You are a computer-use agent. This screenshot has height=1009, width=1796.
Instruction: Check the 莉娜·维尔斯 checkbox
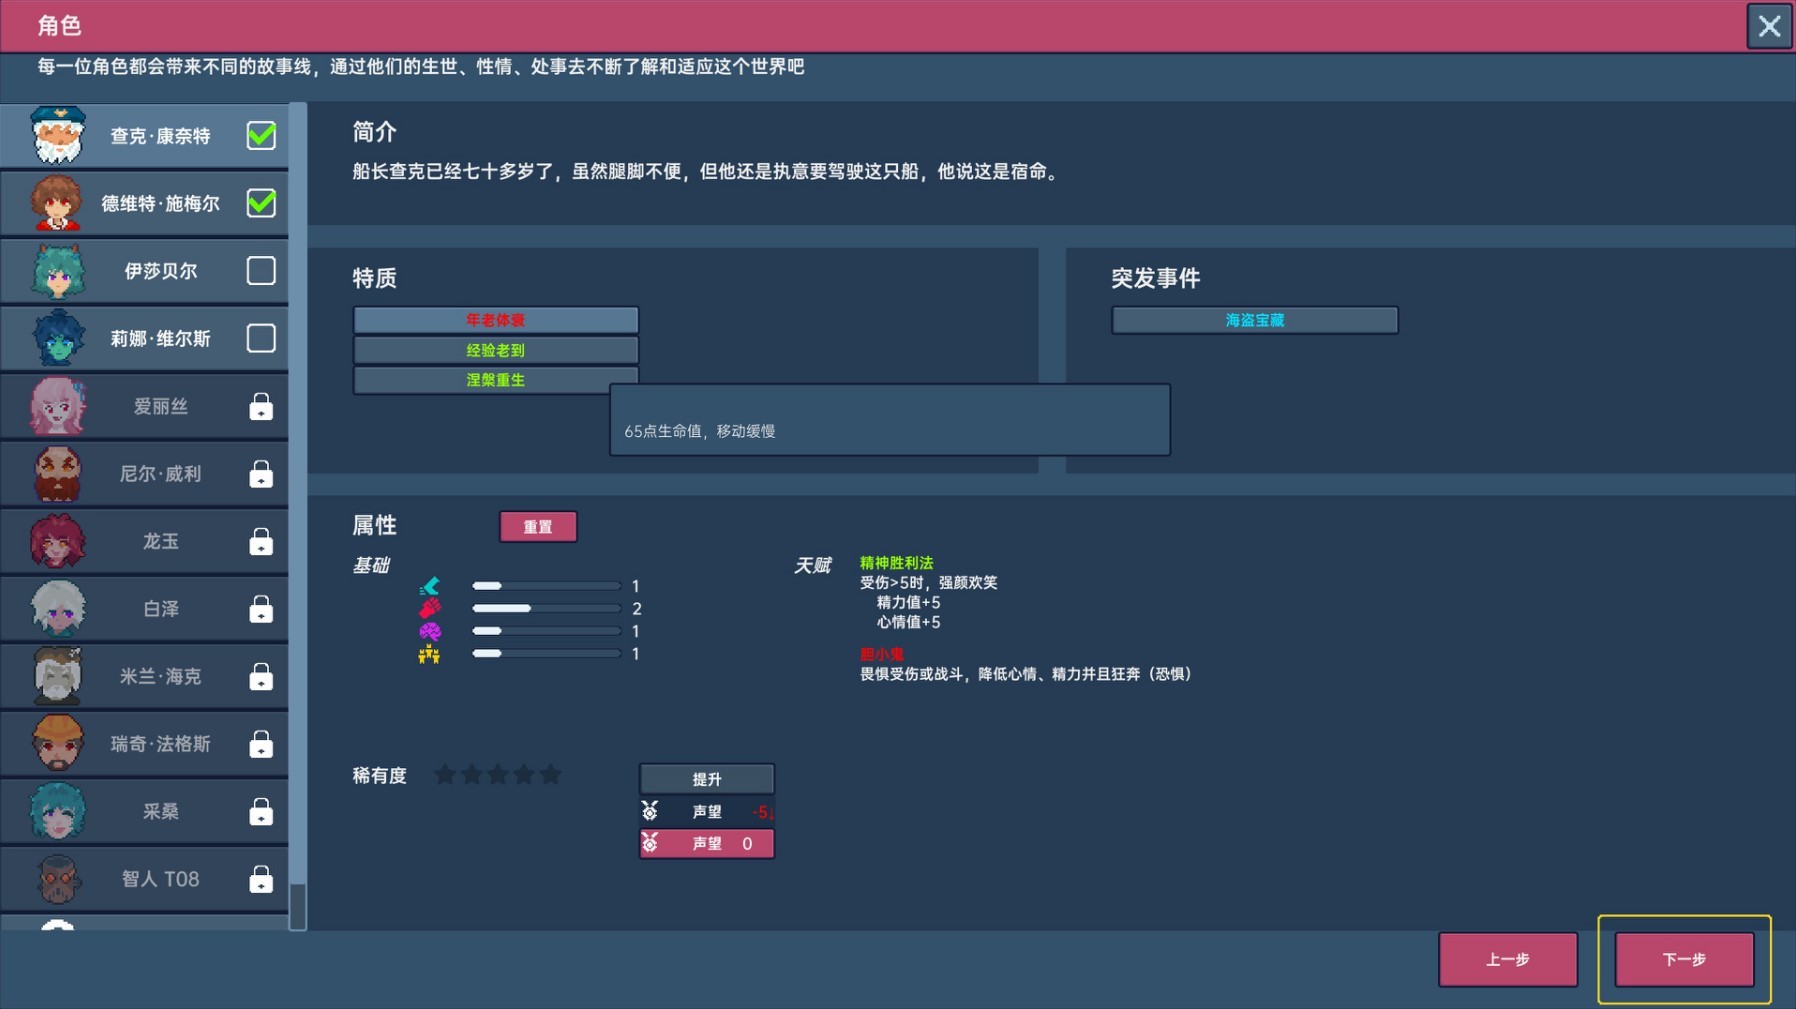click(261, 338)
